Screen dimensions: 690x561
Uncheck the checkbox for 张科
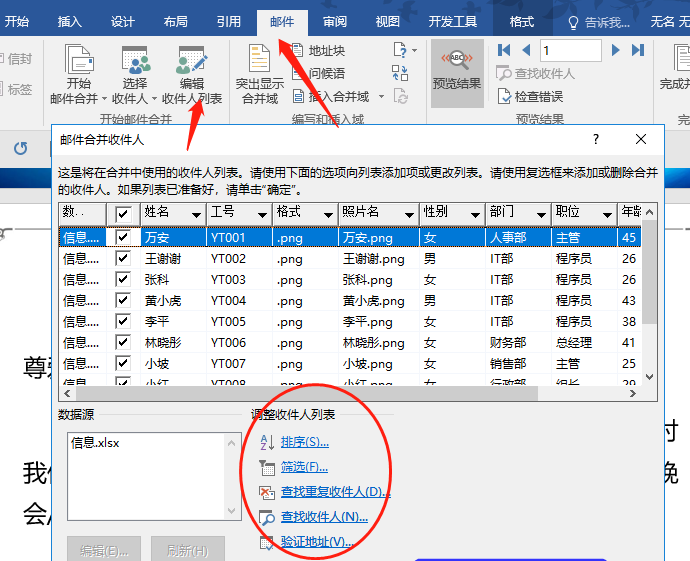[x=123, y=279]
